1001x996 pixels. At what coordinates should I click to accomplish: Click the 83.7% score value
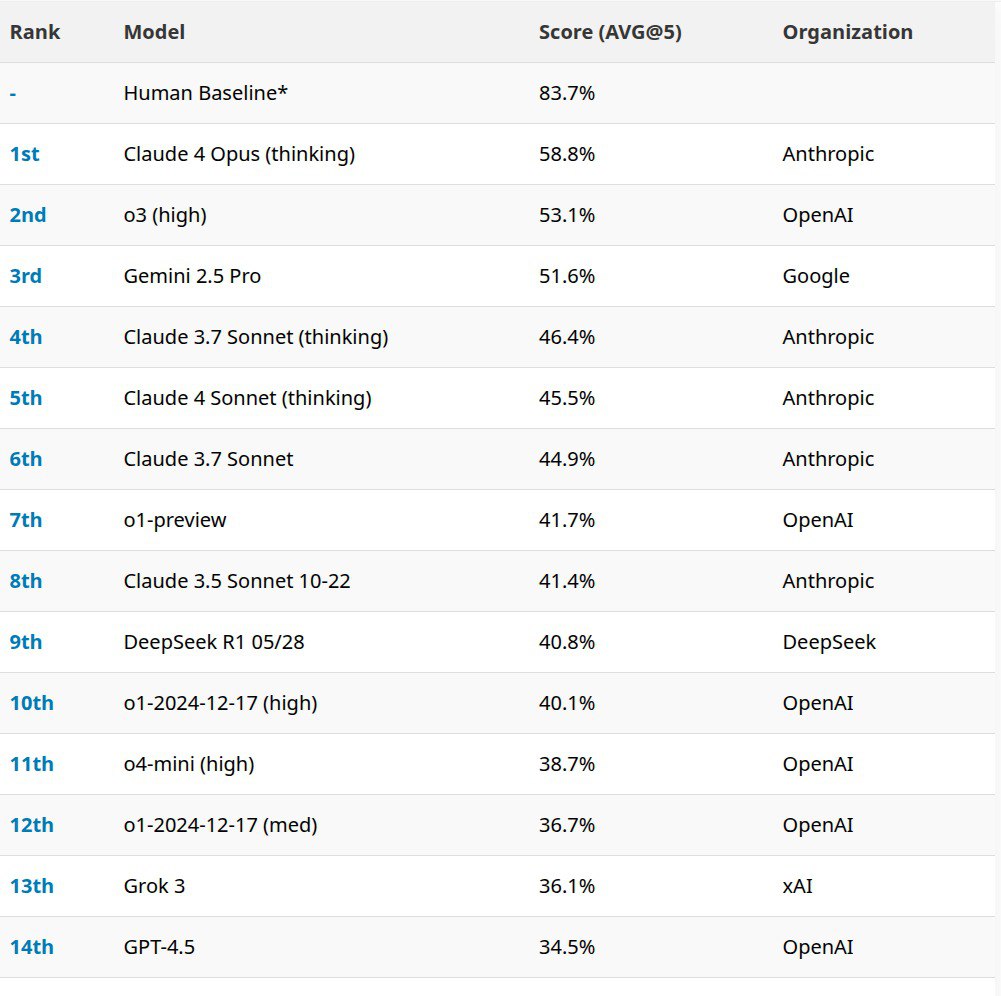pyautogui.click(x=567, y=93)
